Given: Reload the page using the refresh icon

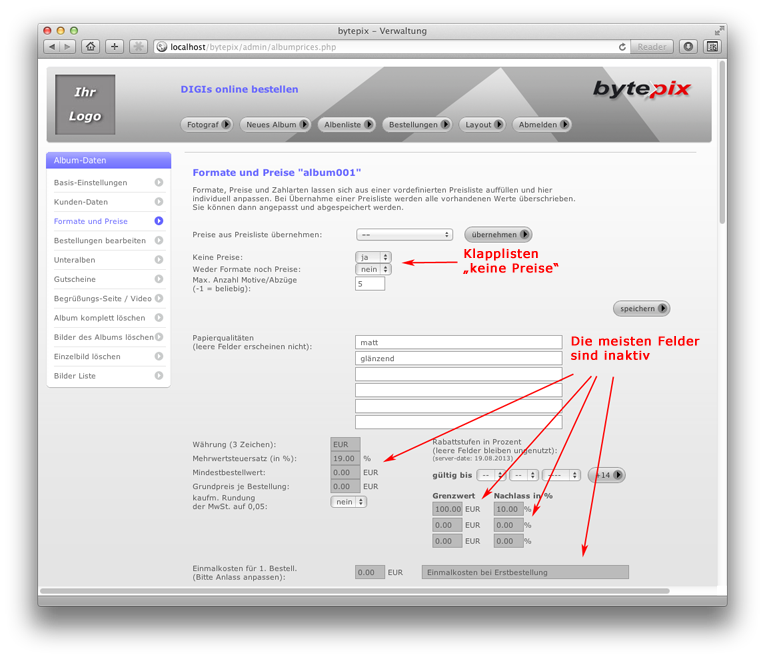Looking at the screenshot, I should coord(623,47).
